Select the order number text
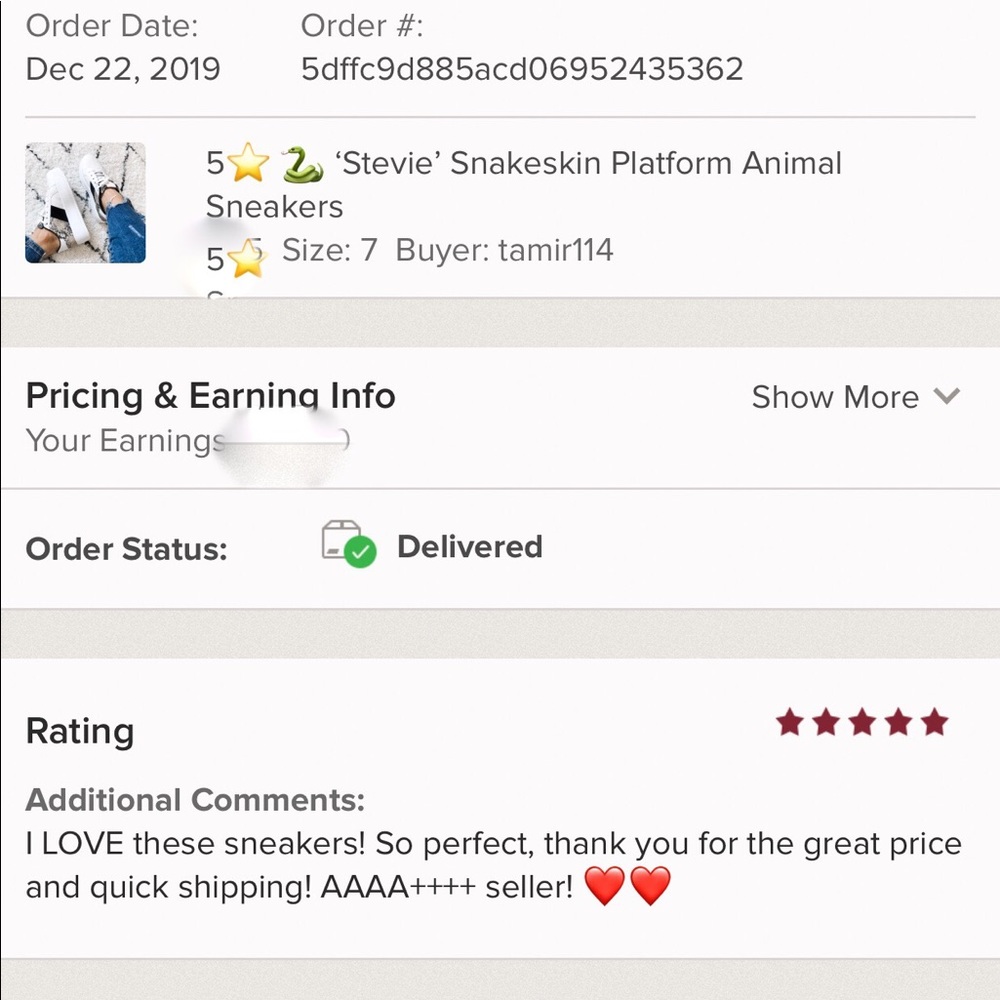The height and width of the screenshot is (1000, 1000). click(x=522, y=69)
